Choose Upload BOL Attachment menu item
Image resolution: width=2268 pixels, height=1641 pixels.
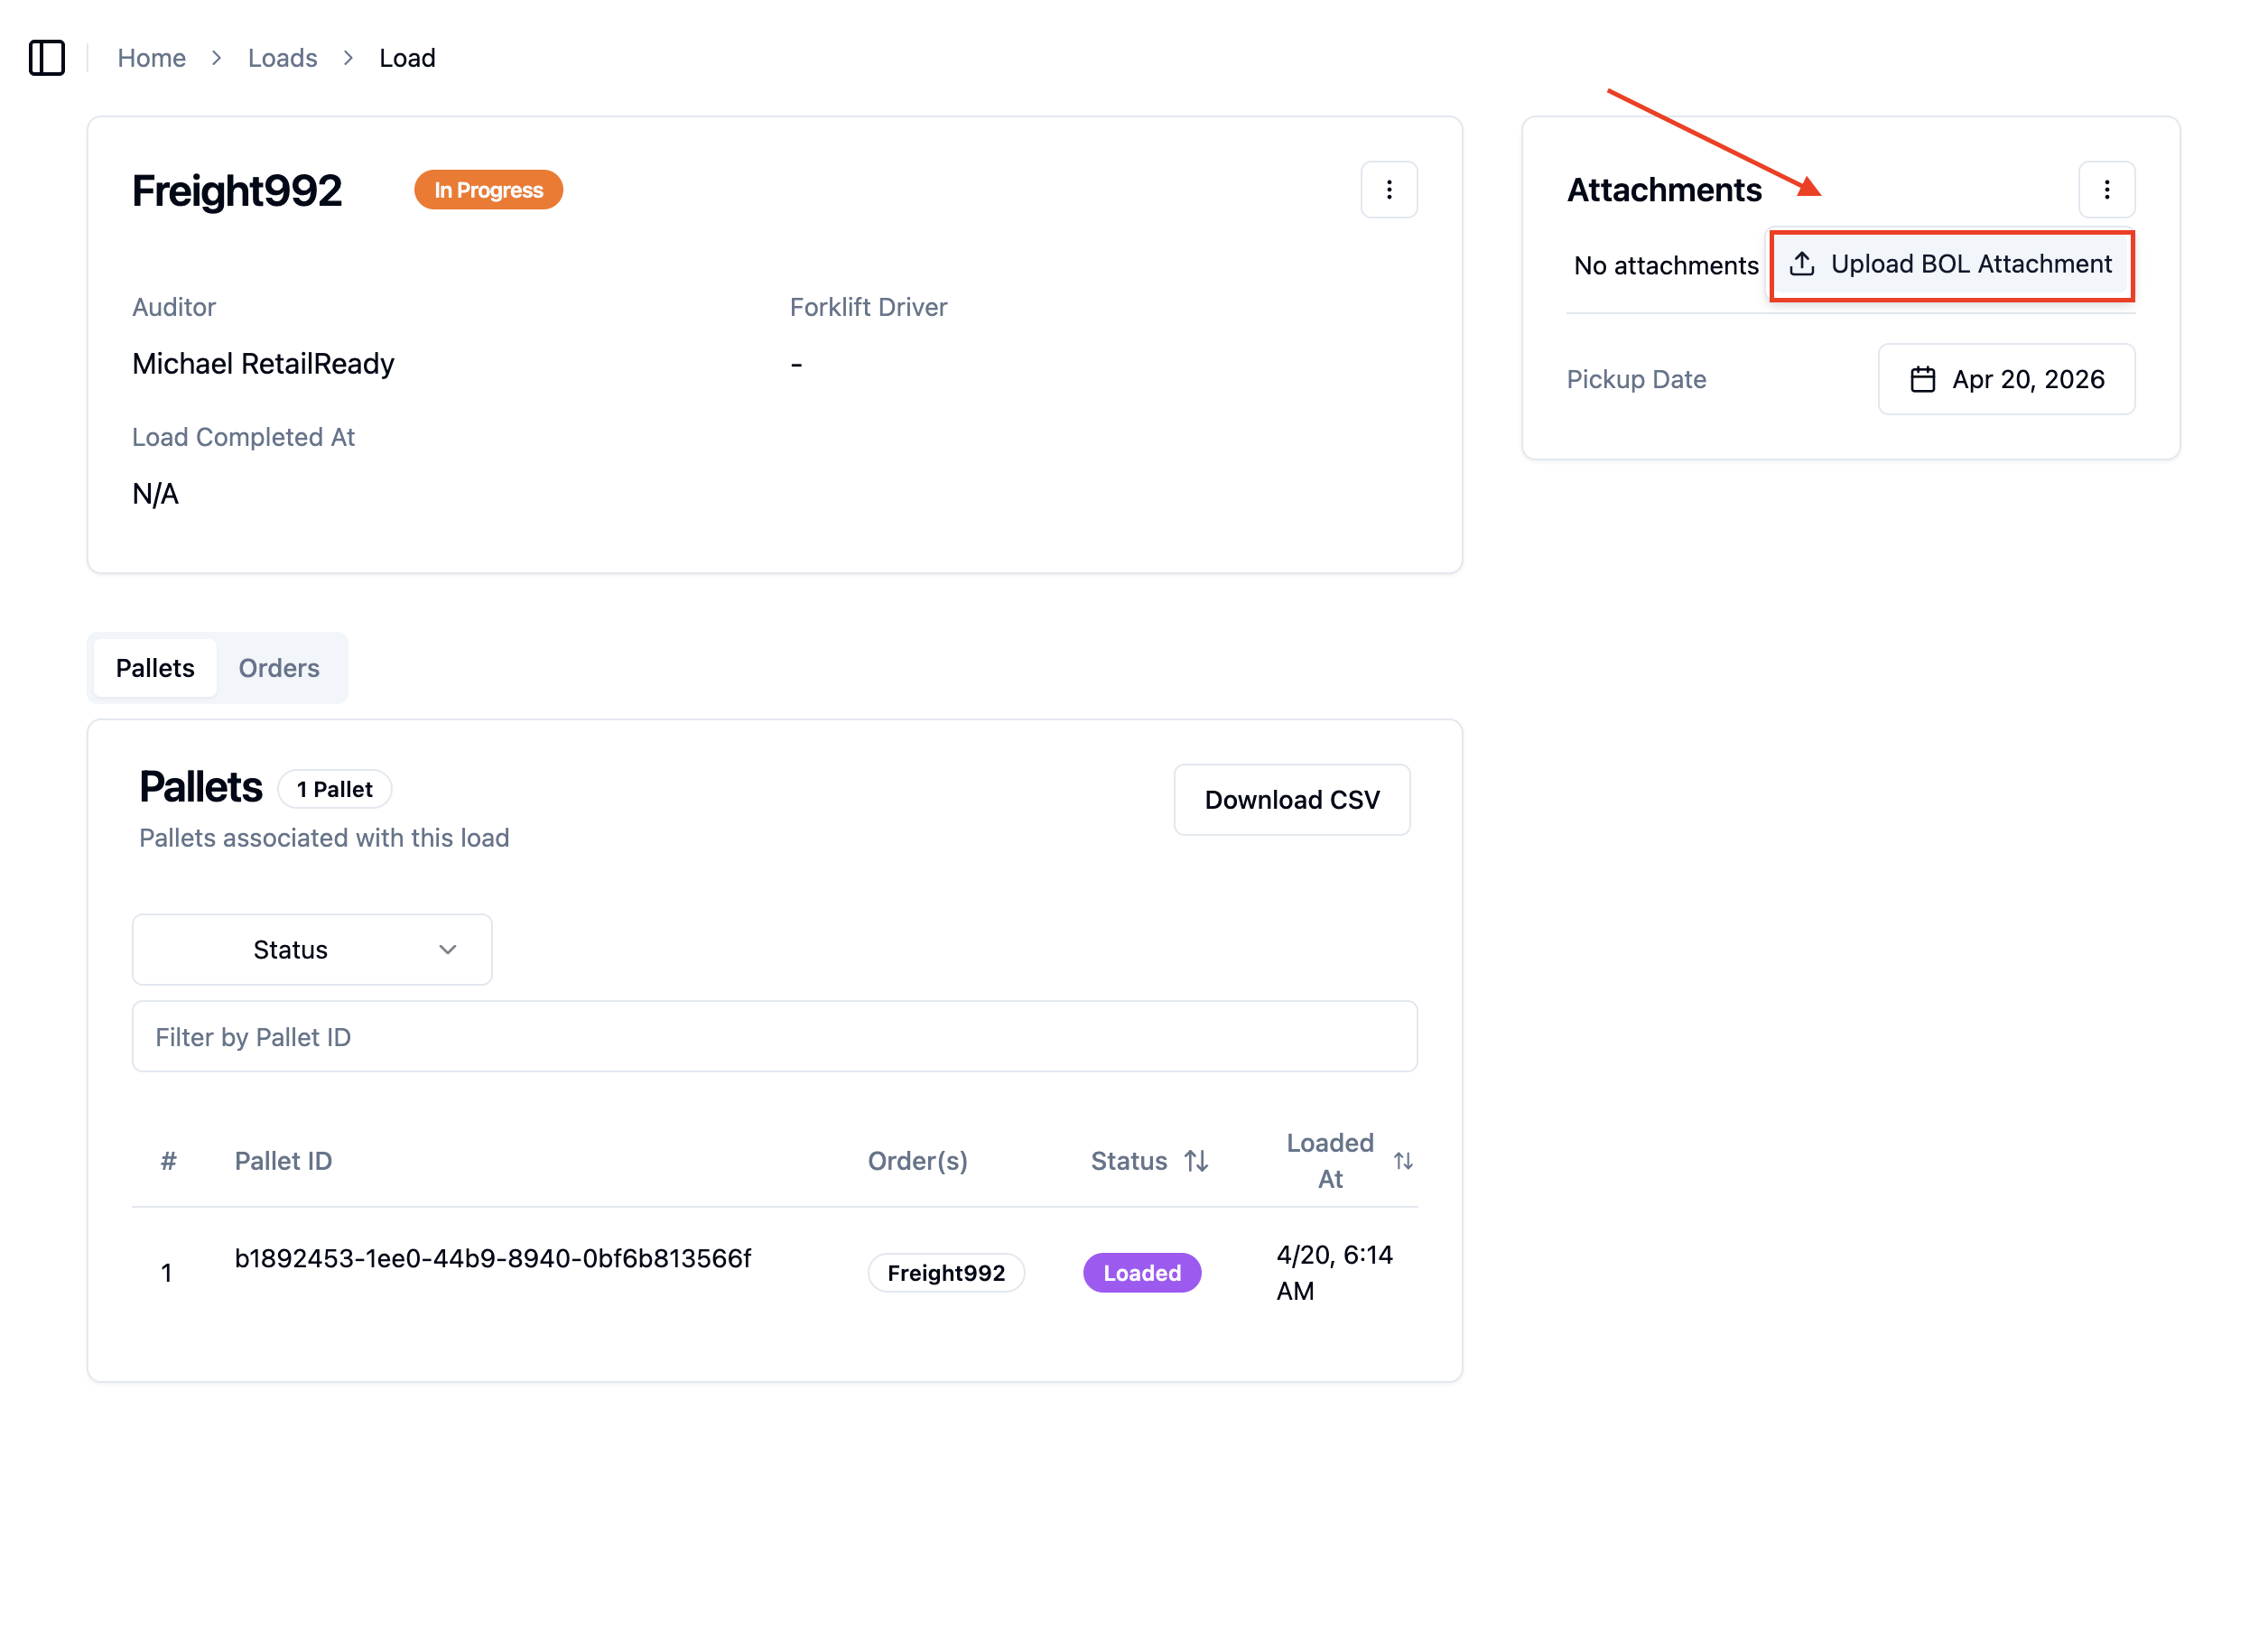point(1950,264)
